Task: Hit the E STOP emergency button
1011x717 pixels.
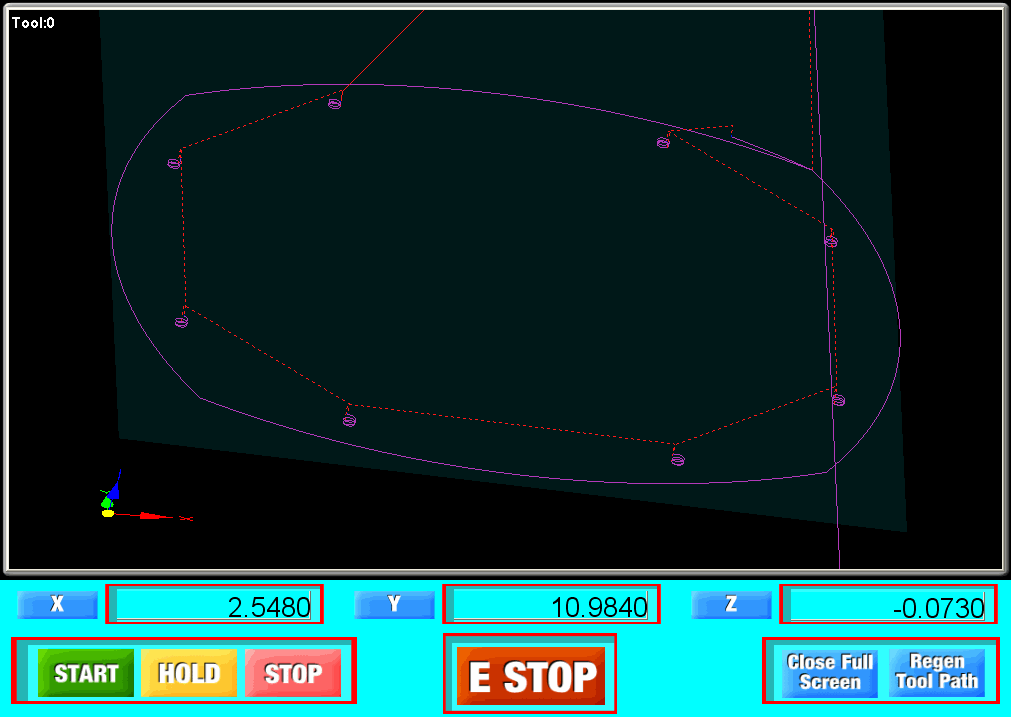Action: click(531, 676)
